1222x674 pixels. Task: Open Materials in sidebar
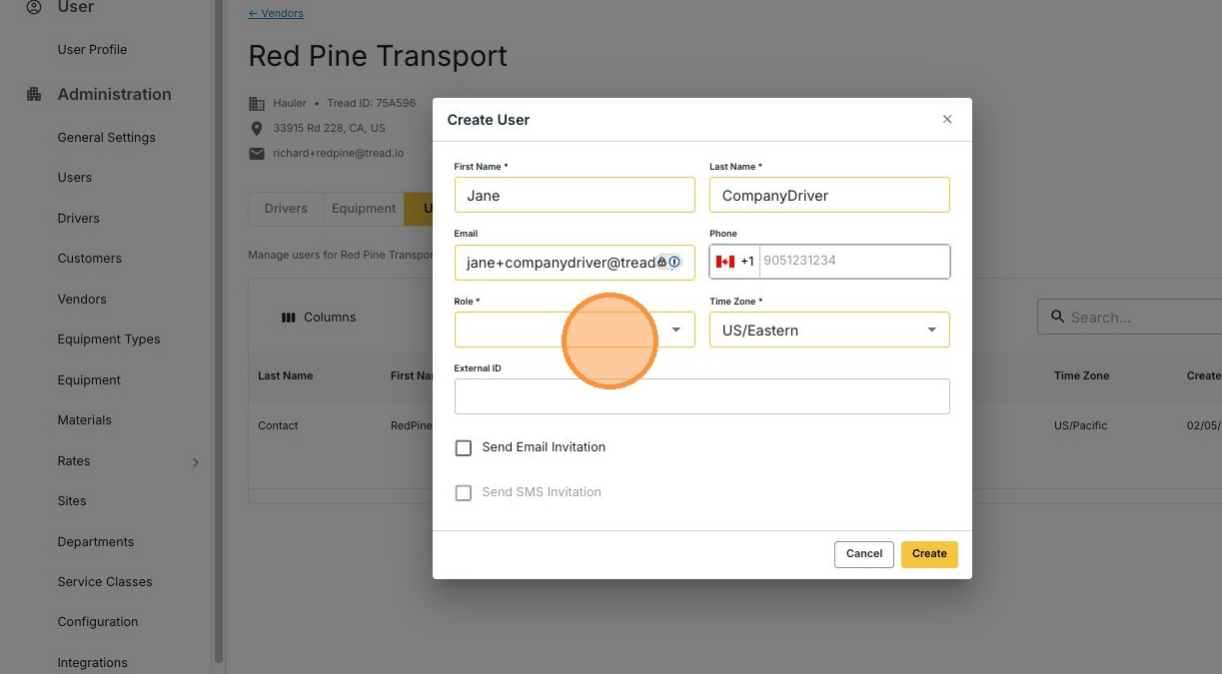(x=84, y=420)
